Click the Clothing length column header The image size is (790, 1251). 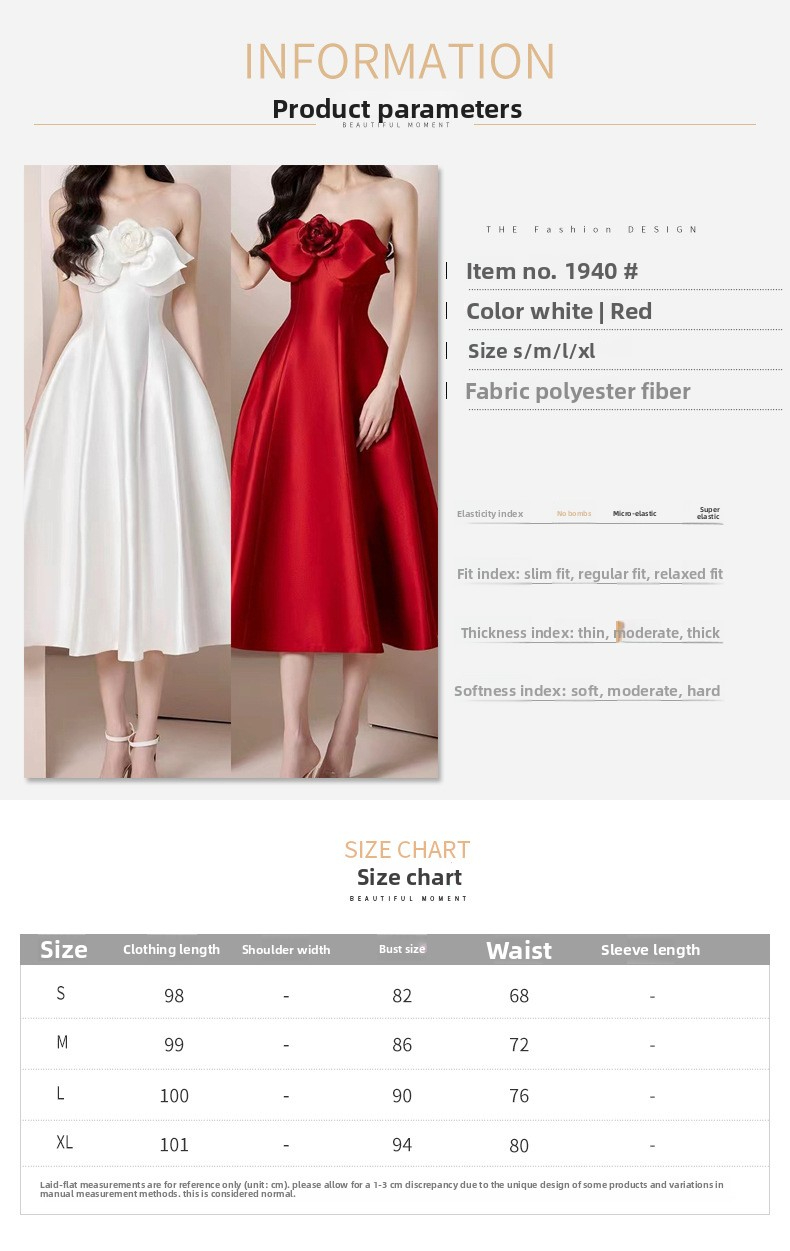coord(171,949)
